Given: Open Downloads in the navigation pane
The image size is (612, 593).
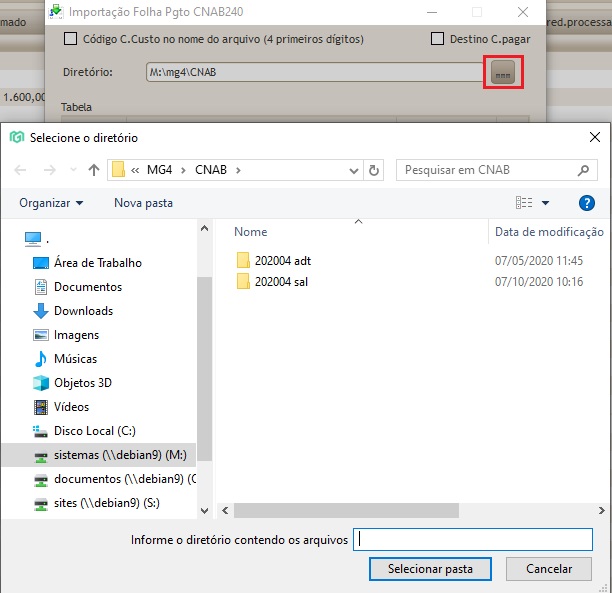Looking at the screenshot, I should pyautogui.click(x=83, y=311).
